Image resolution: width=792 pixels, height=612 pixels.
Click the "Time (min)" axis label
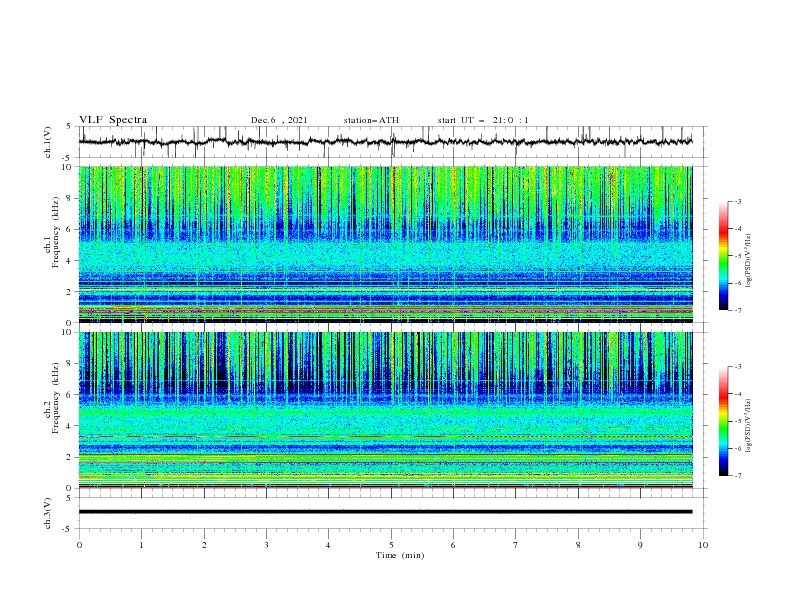point(400,555)
